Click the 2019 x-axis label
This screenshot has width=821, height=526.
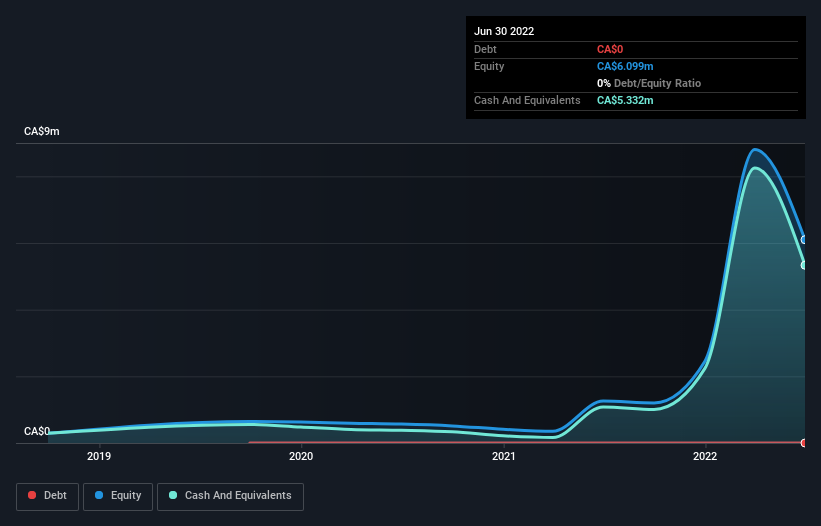99,456
